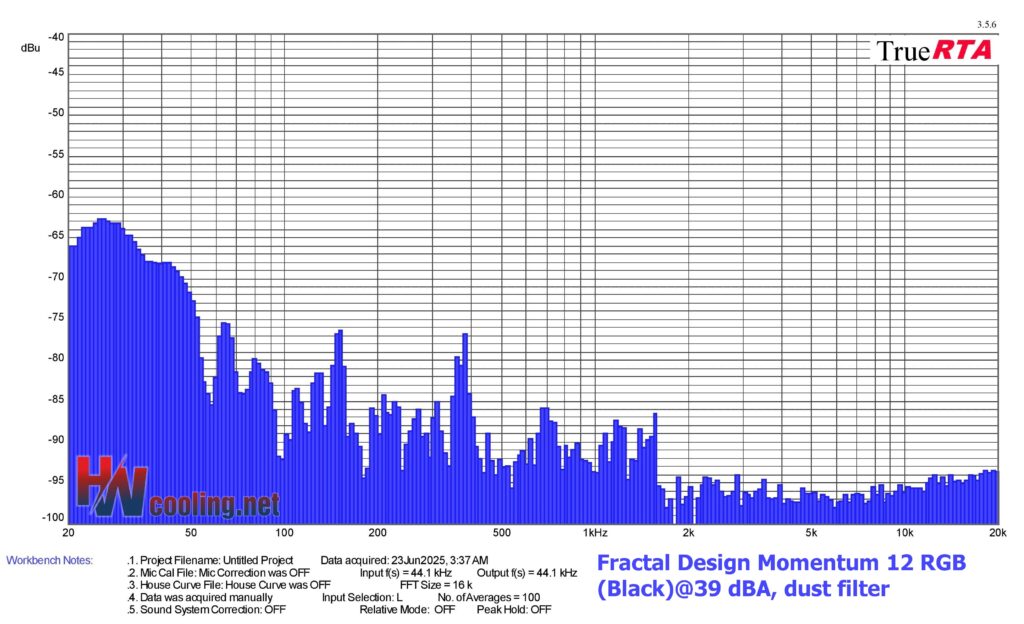This screenshot has width=1024, height=624.
Task: Click the No. of Averages = 100 text
Action: pos(488,597)
